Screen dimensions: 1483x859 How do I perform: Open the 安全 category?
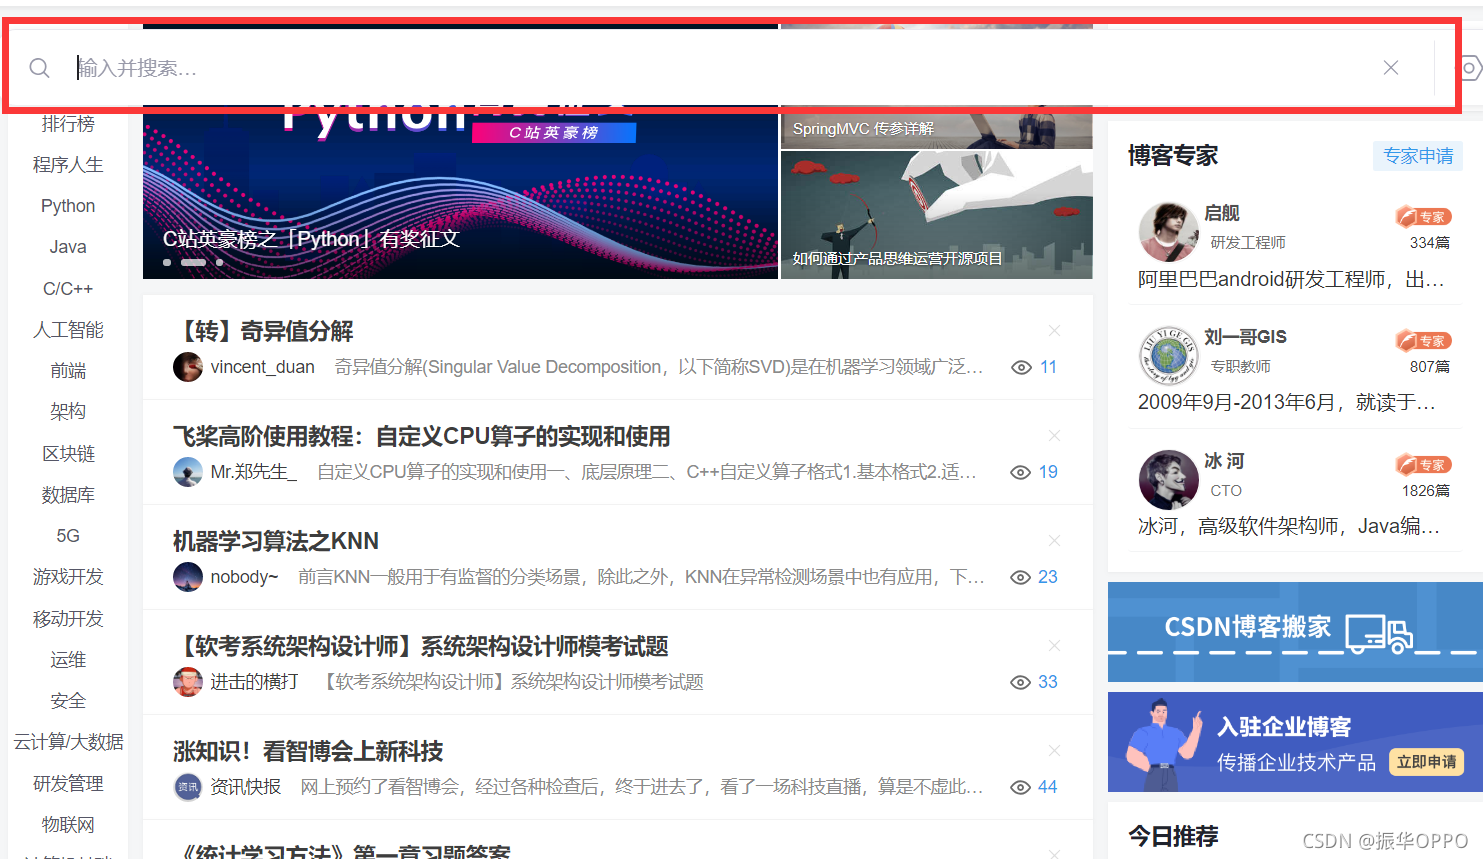tap(68, 701)
